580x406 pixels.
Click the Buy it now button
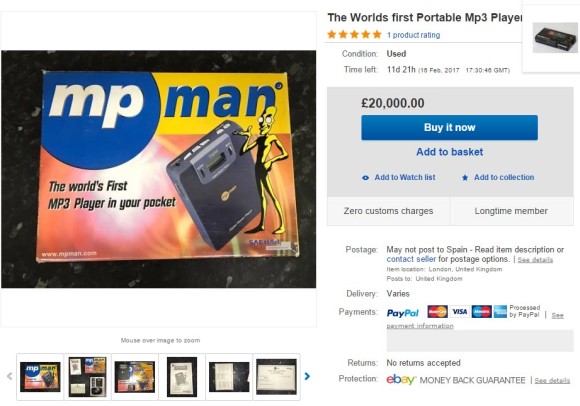tap(449, 128)
